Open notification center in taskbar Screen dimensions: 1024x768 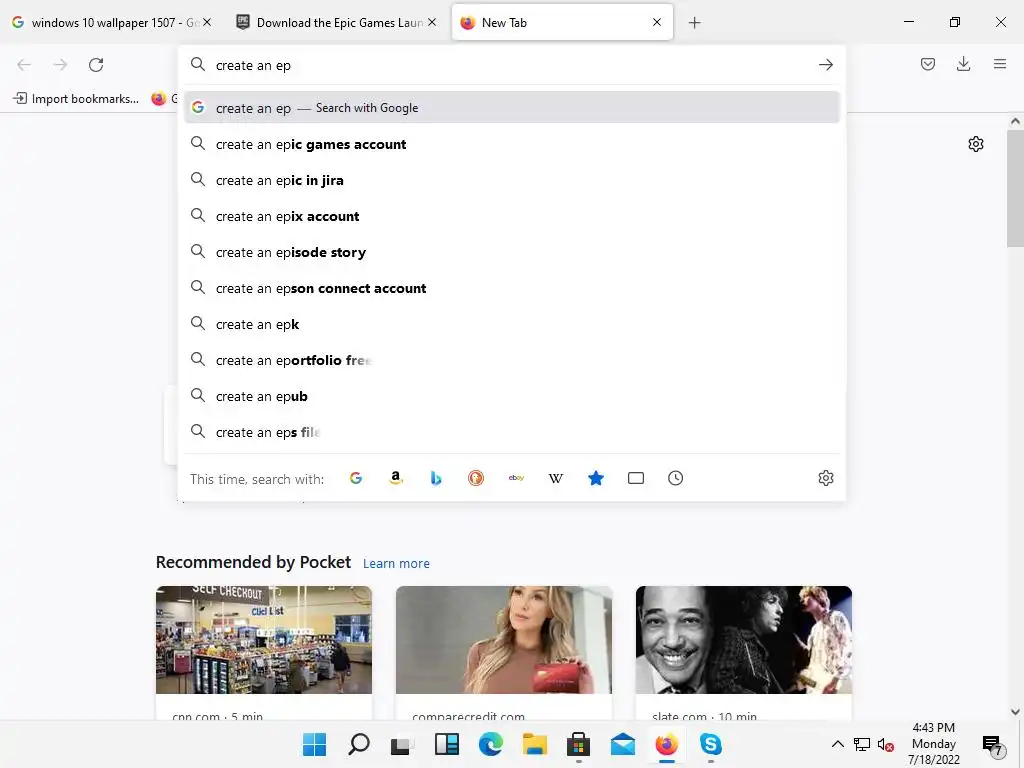pos(992,744)
